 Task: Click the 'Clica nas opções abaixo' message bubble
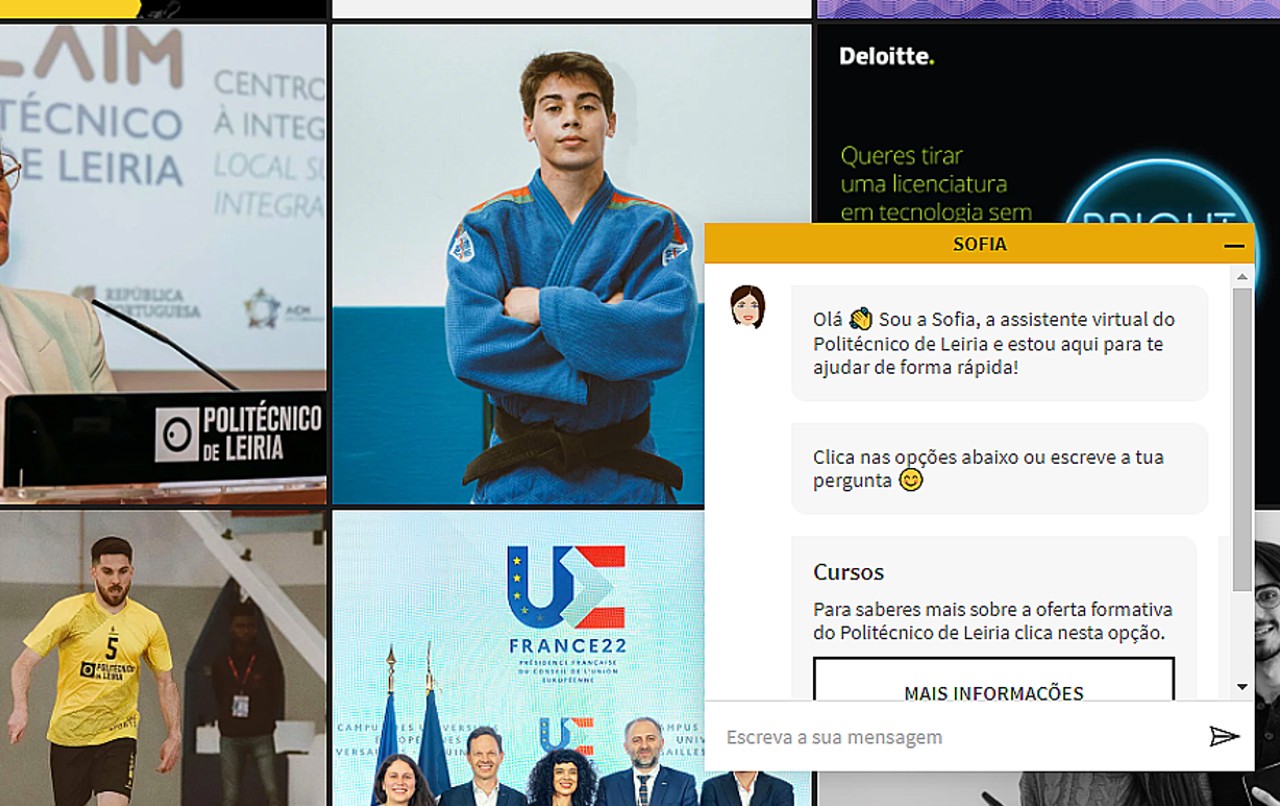(x=999, y=468)
